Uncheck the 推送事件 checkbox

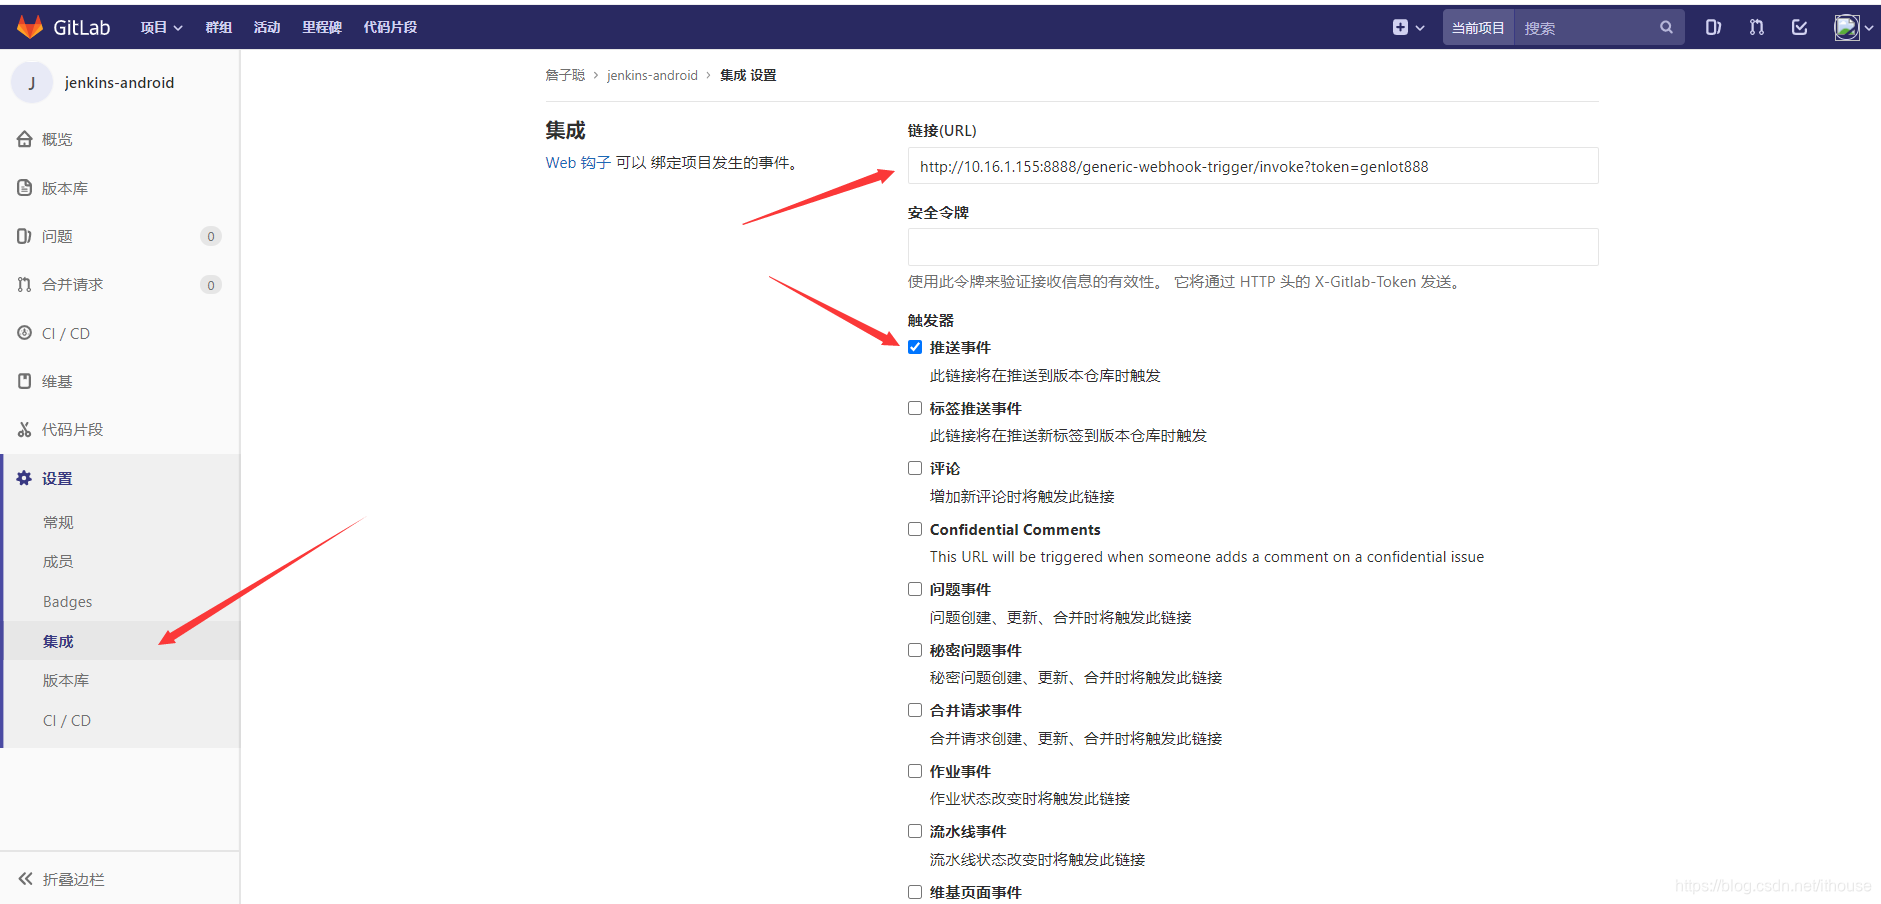pyautogui.click(x=915, y=347)
